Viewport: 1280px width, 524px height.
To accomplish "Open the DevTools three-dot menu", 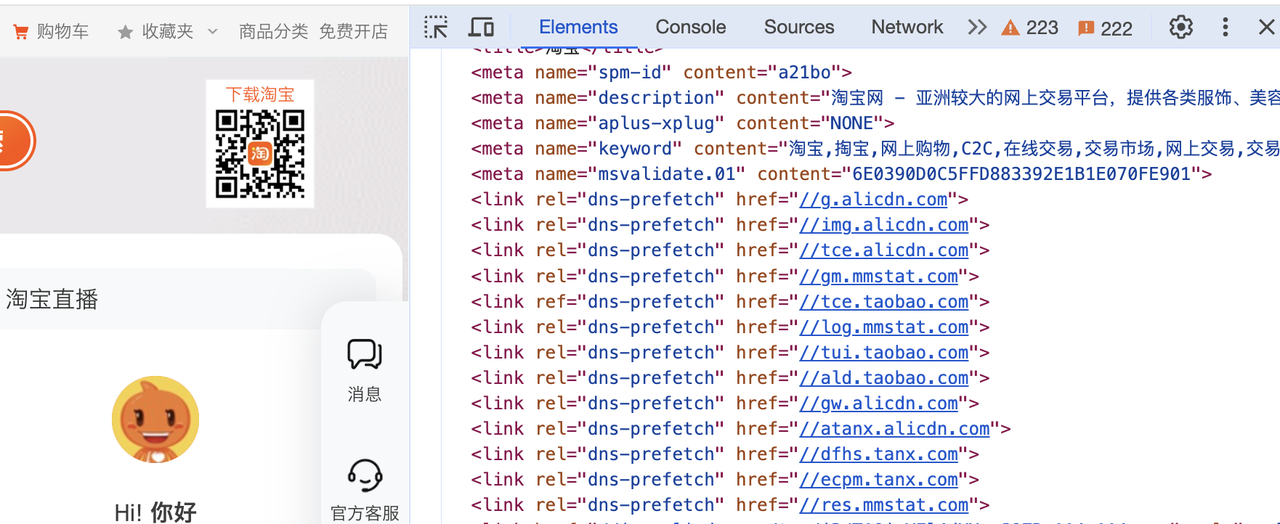I will [x=1225, y=27].
